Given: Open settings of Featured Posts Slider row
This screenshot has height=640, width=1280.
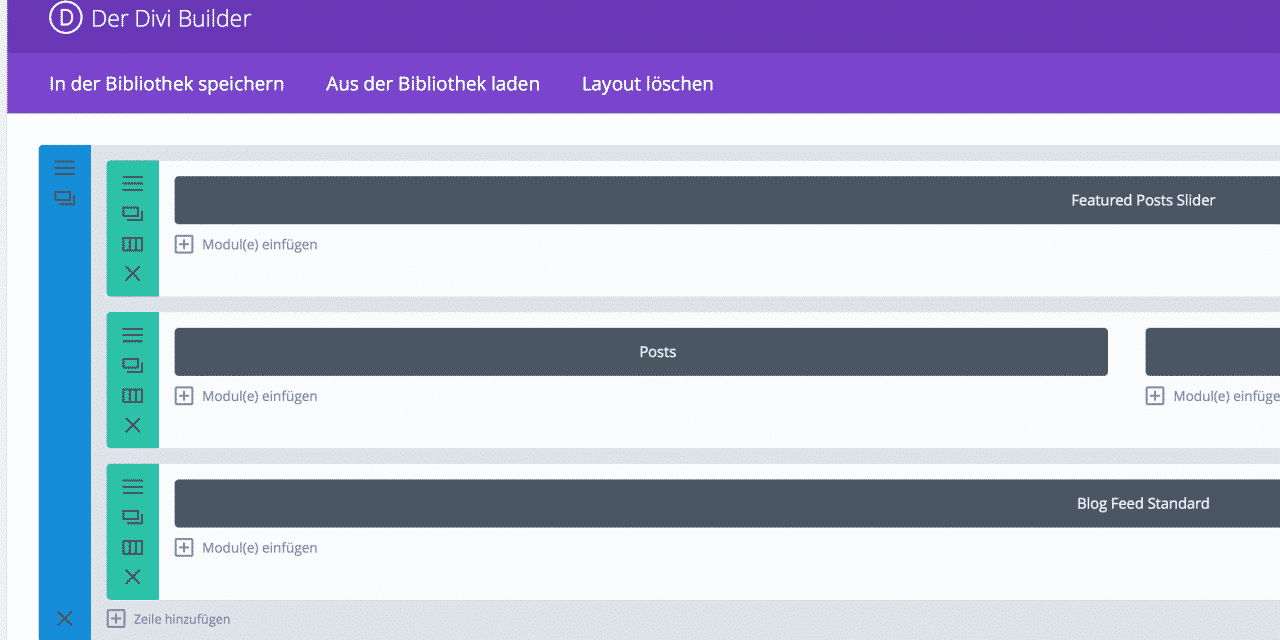Looking at the screenshot, I should [133, 184].
